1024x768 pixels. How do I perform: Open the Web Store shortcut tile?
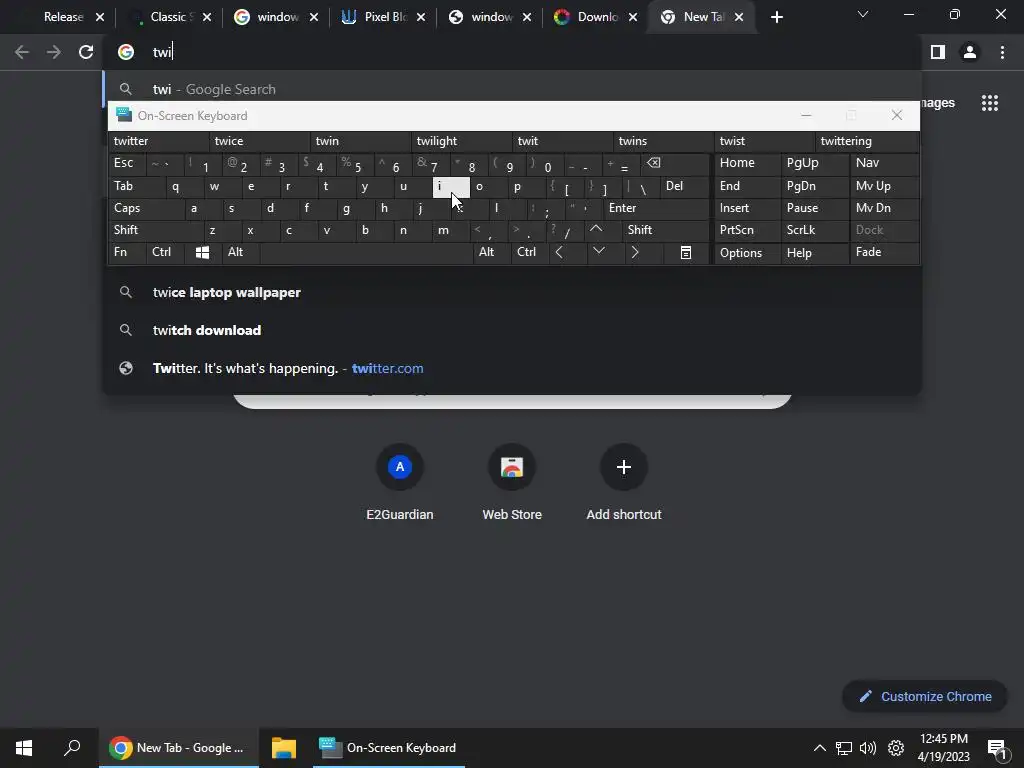pyautogui.click(x=512, y=483)
